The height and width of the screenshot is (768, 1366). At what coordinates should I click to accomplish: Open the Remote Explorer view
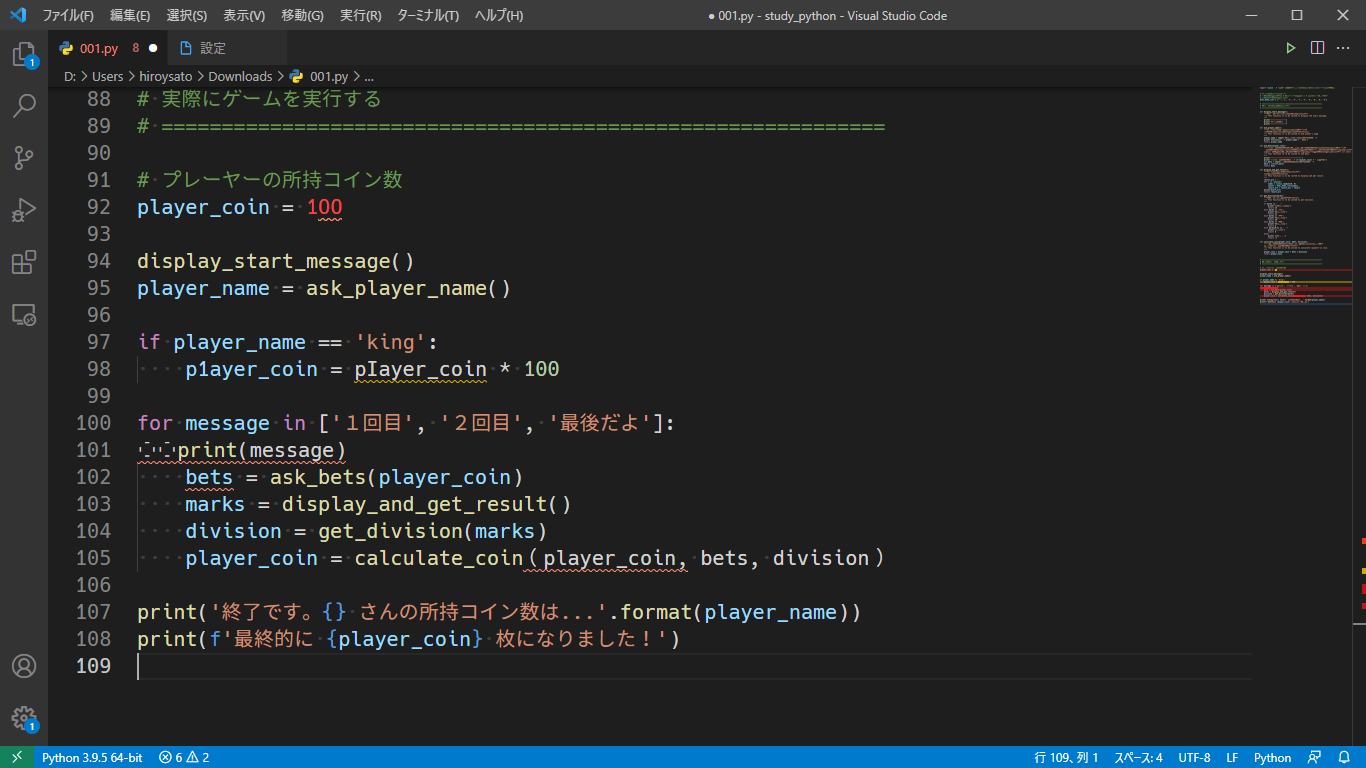pos(24,314)
